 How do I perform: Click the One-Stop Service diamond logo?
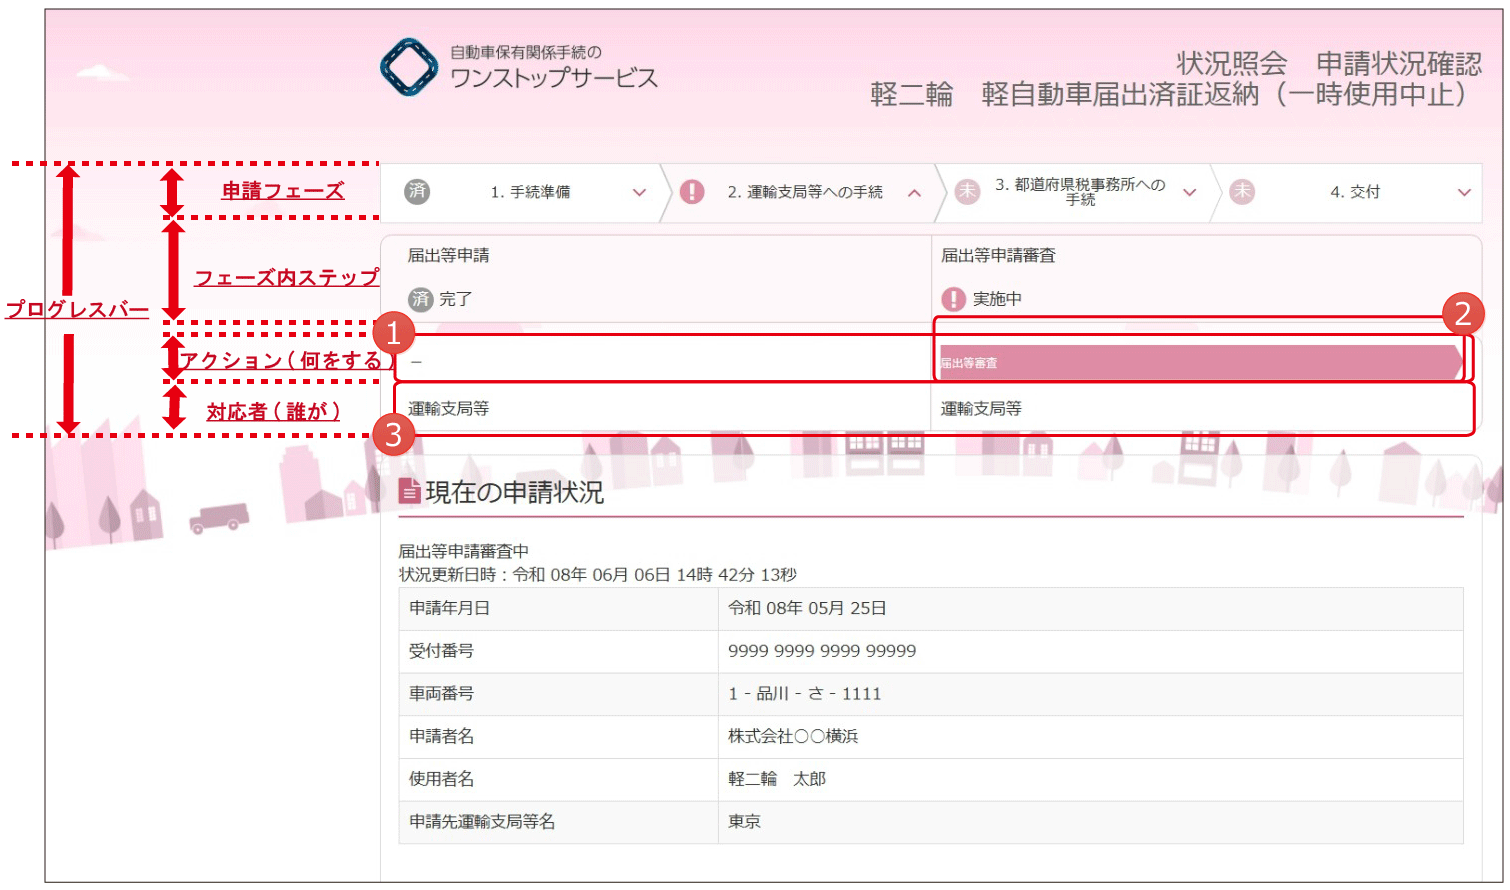[409, 67]
